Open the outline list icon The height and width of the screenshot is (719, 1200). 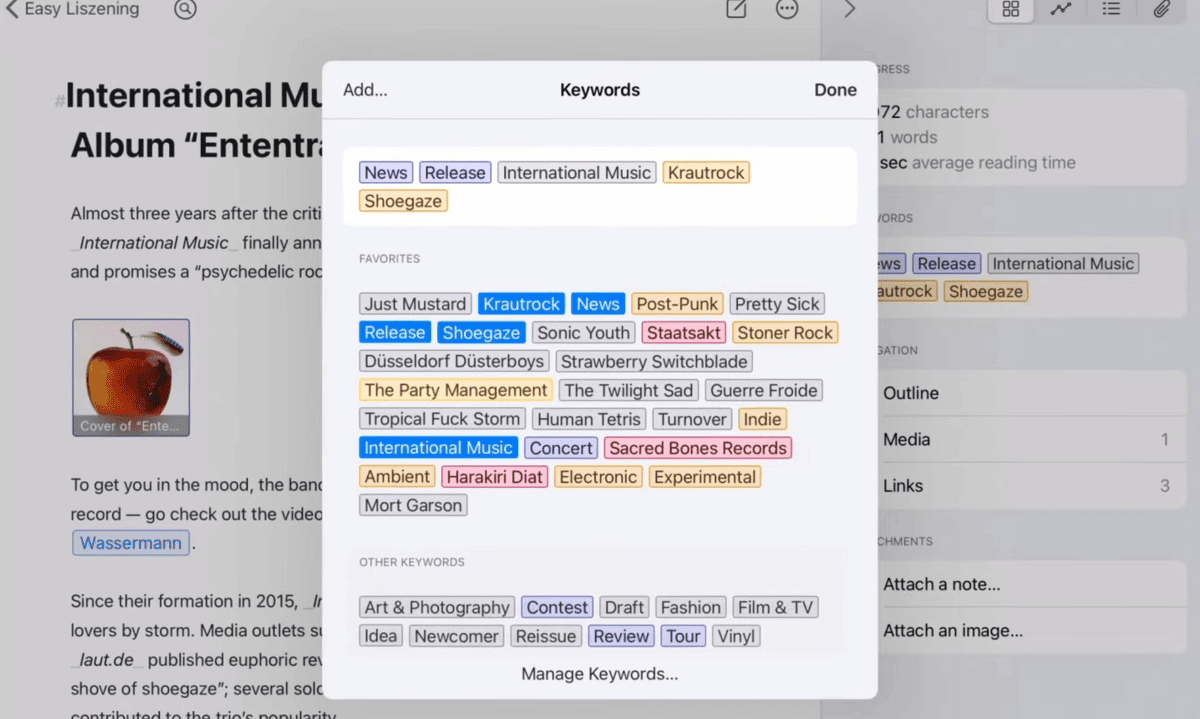(1111, 10)
